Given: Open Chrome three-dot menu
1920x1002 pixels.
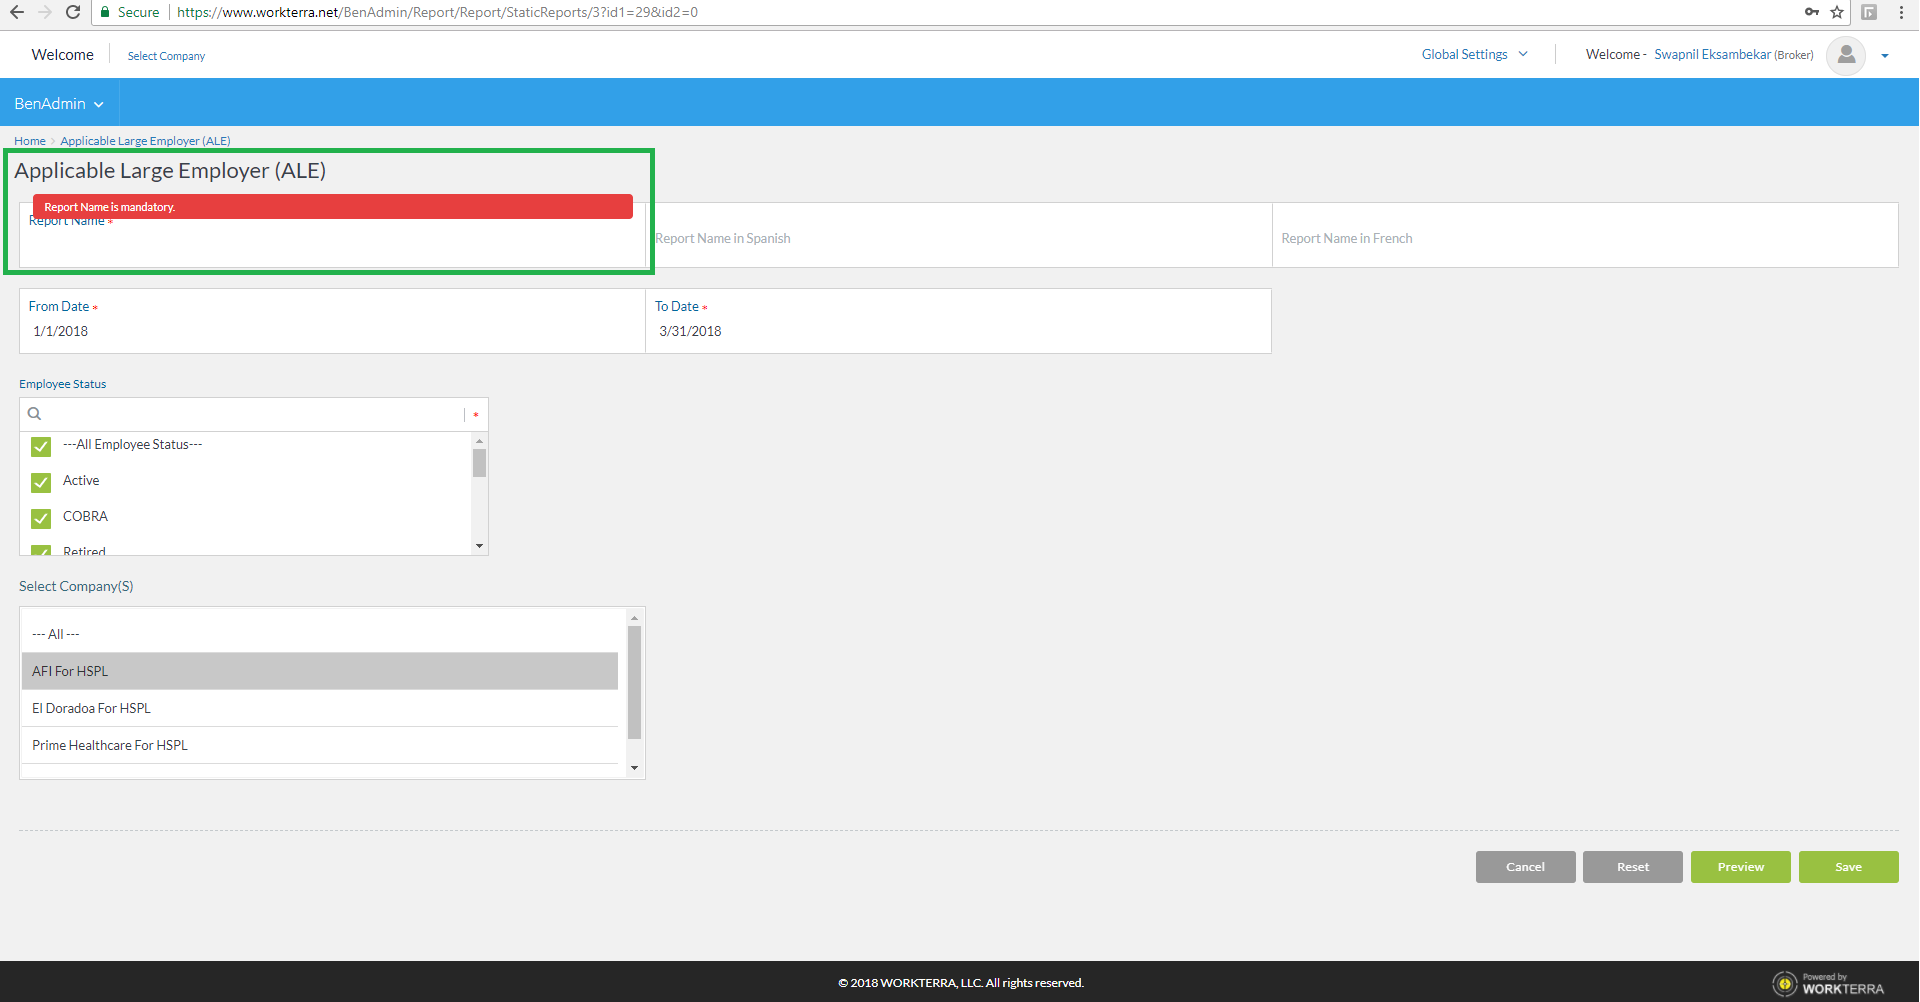Looking at the screenshot, I should point(1901,12).
